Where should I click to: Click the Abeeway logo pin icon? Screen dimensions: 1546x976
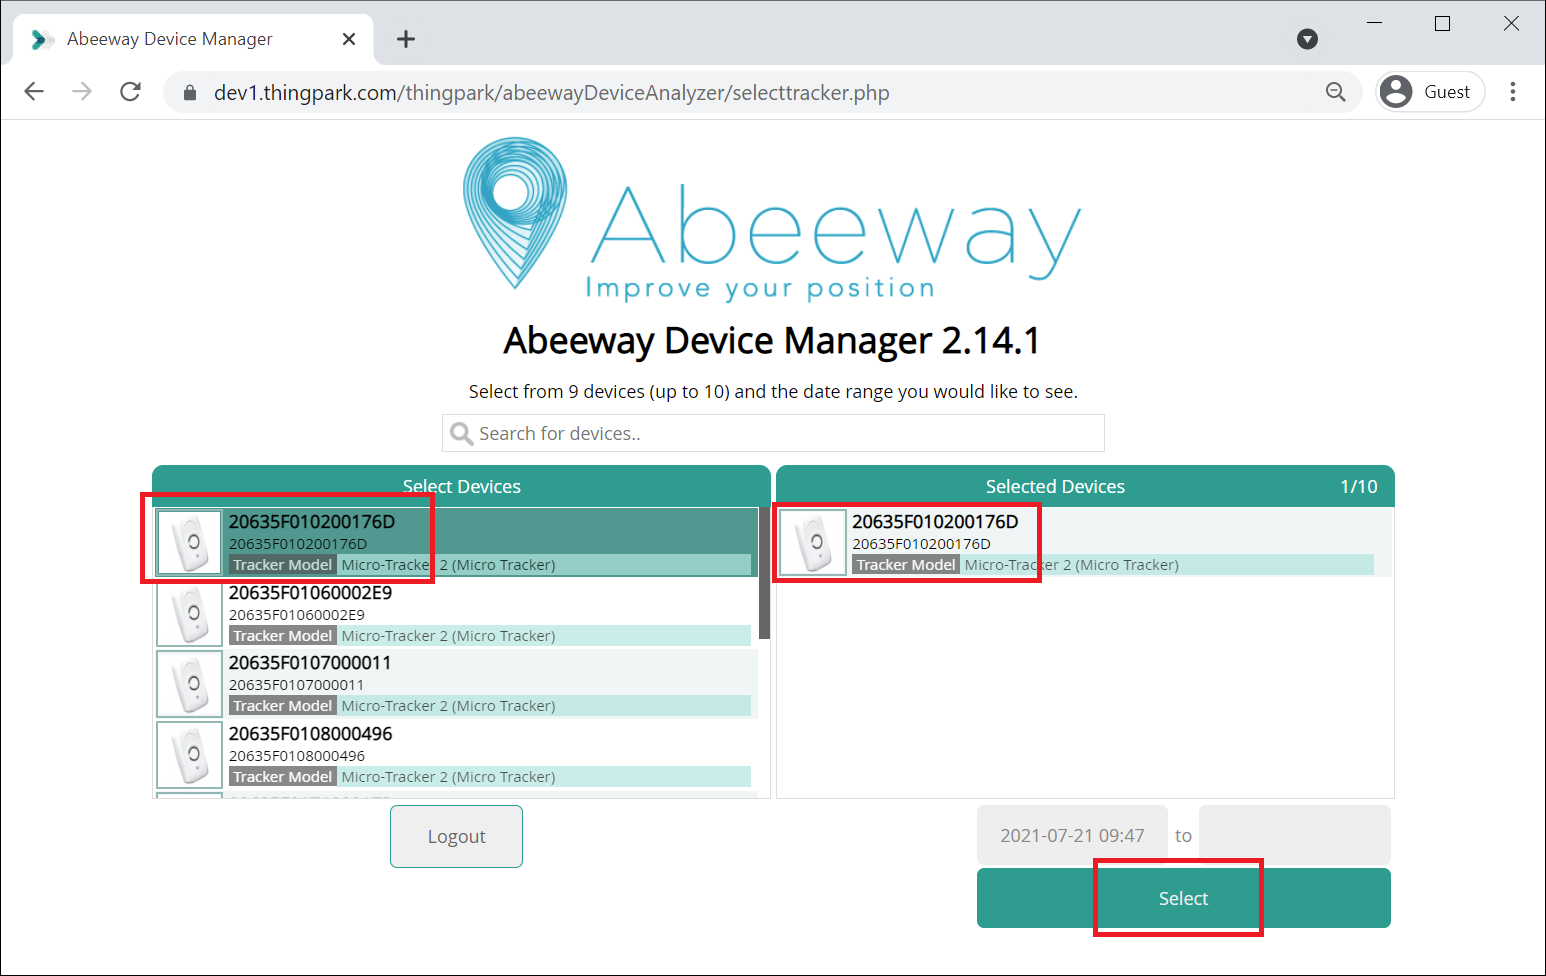point(515,212)
